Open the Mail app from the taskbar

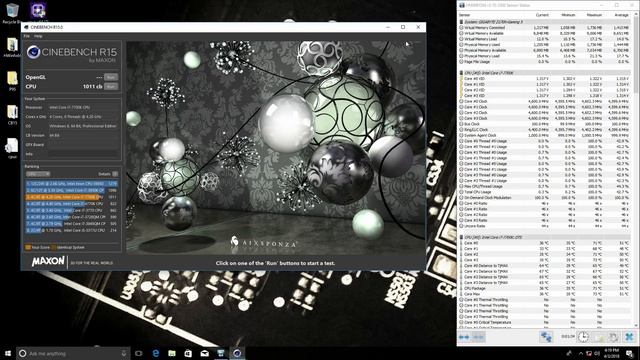coord(204,353)
